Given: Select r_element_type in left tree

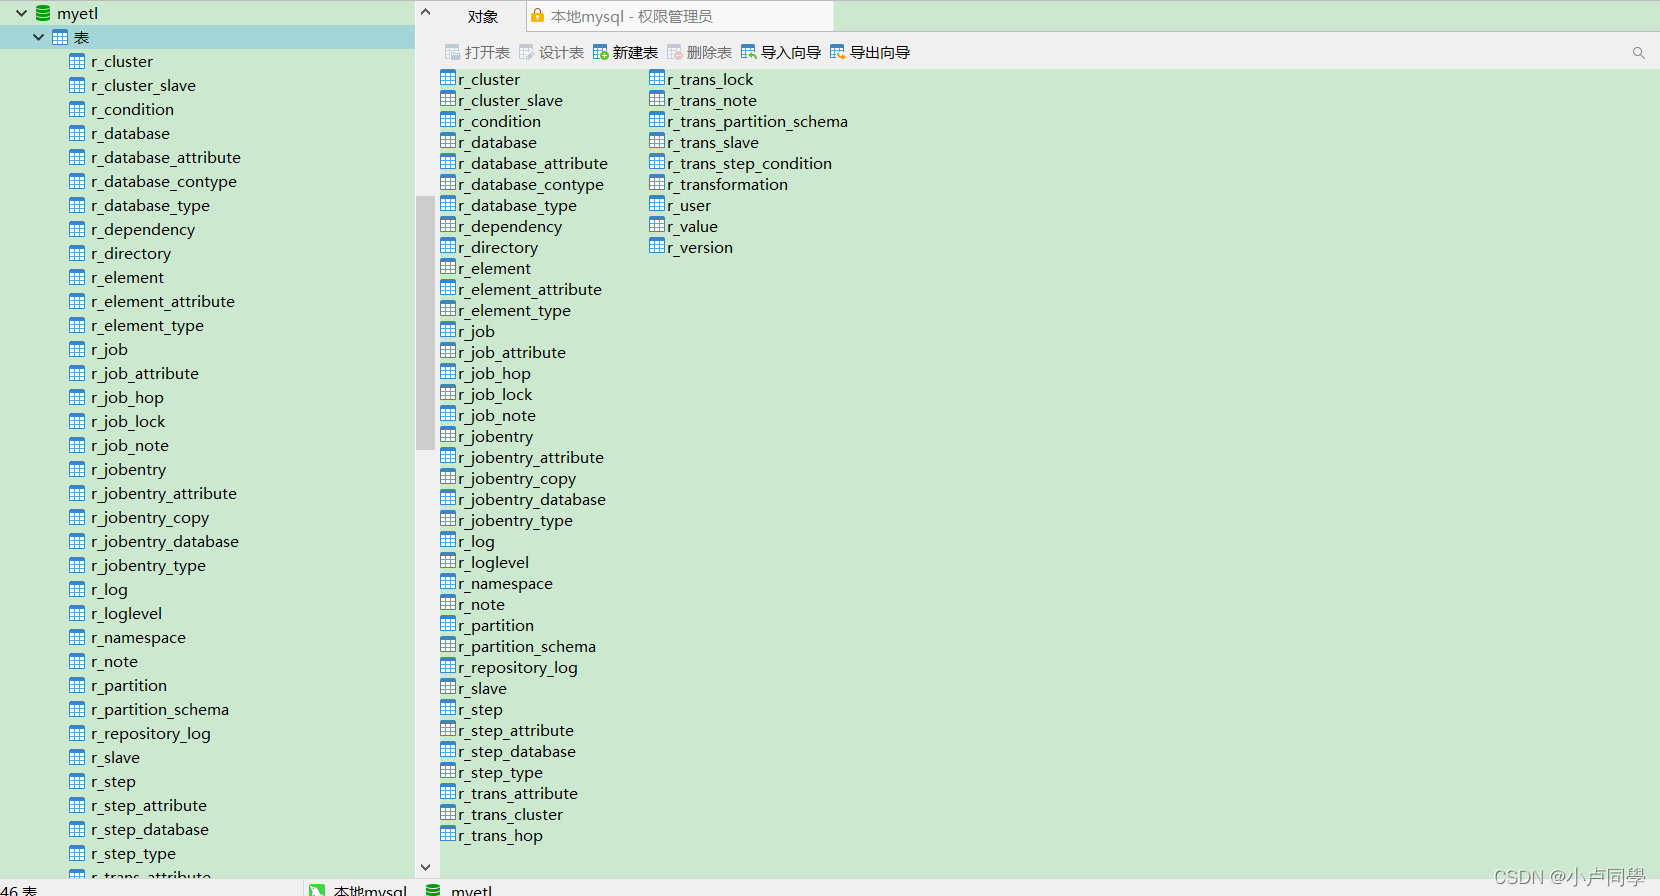Looking at the screenshot, I should [147, 325].
